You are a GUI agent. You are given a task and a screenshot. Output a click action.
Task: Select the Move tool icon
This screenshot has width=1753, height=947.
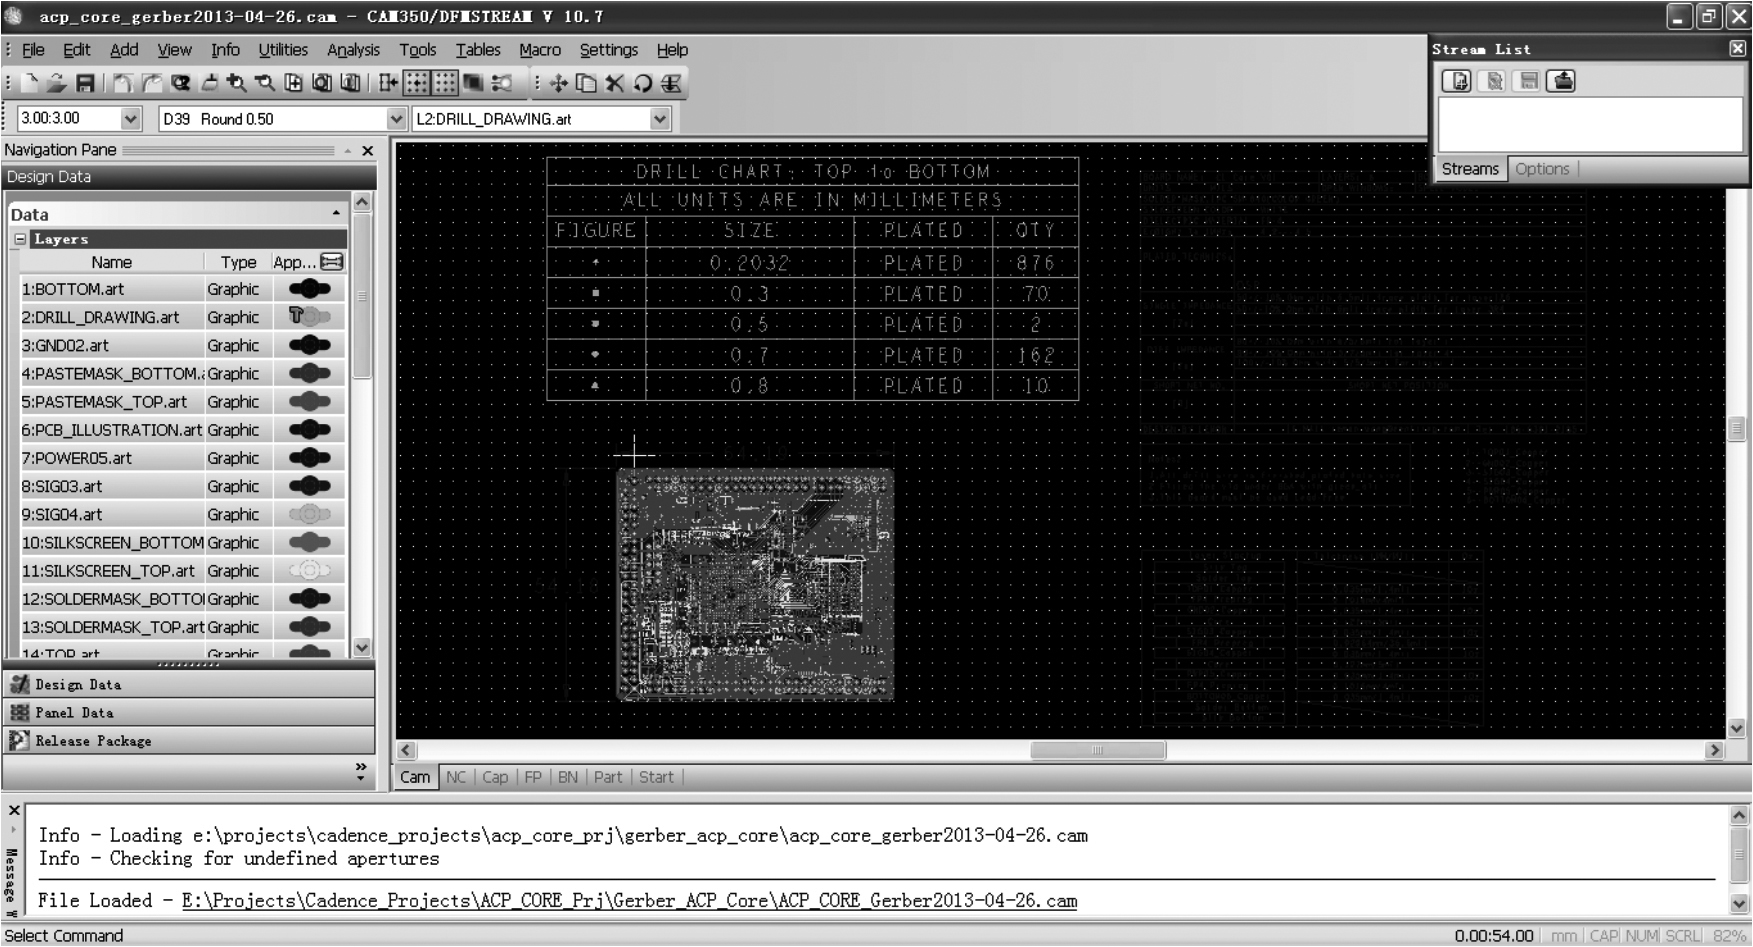pos(558,84)
